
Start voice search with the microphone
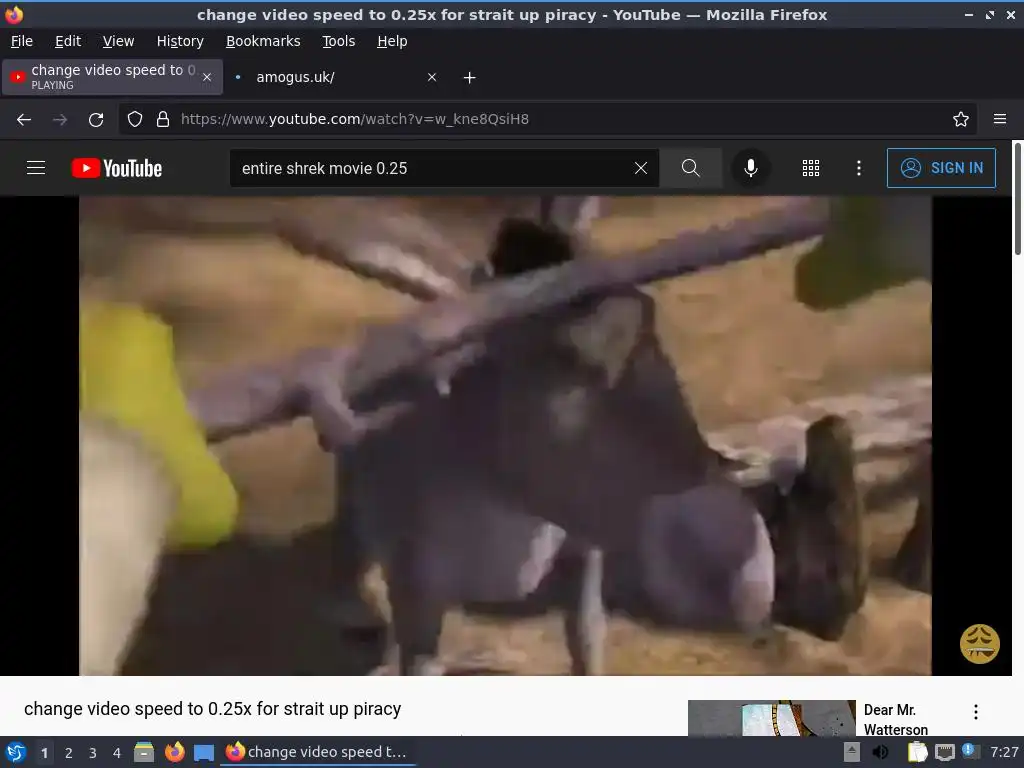(750, 168)
